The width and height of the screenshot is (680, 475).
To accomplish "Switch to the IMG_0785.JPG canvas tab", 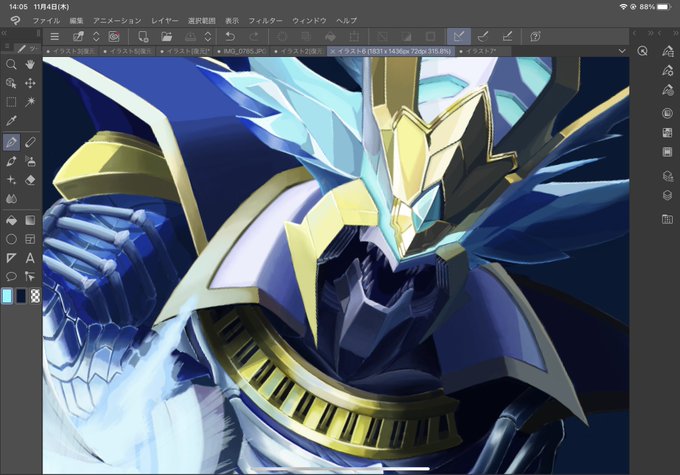I will click(x=241, y=51).
